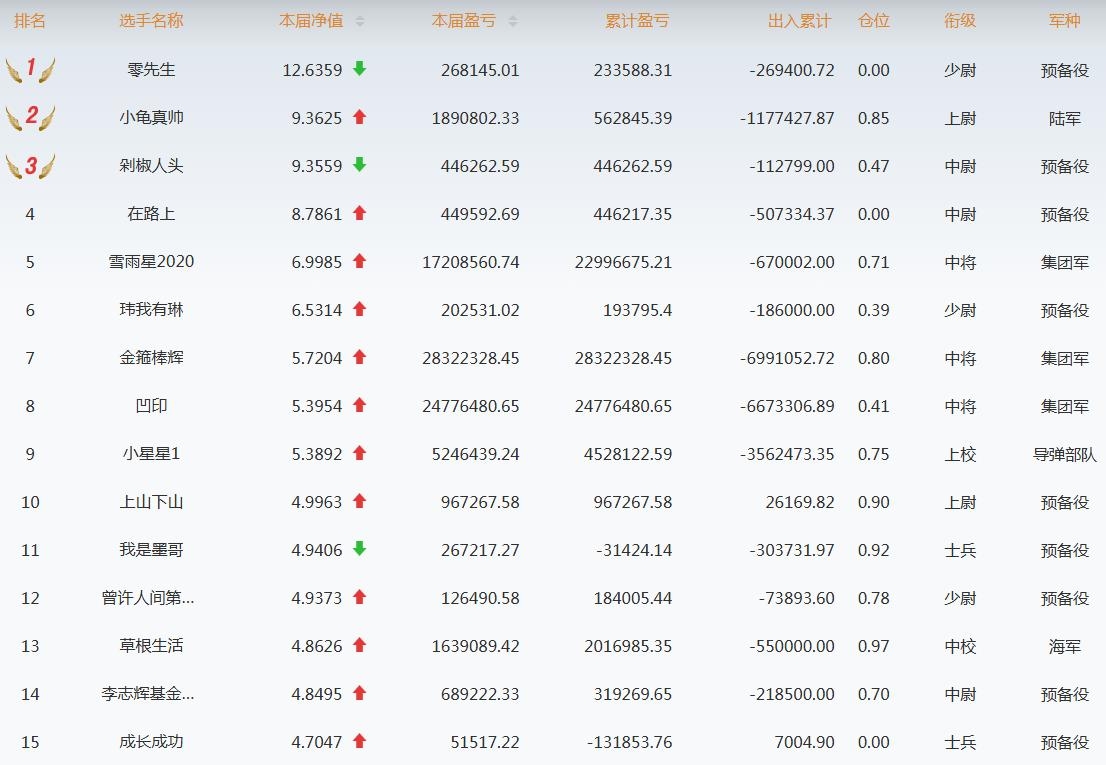
Task: Click green down arrow beside 4.9406
Action: pyautogui.click(x=360, y=549)
